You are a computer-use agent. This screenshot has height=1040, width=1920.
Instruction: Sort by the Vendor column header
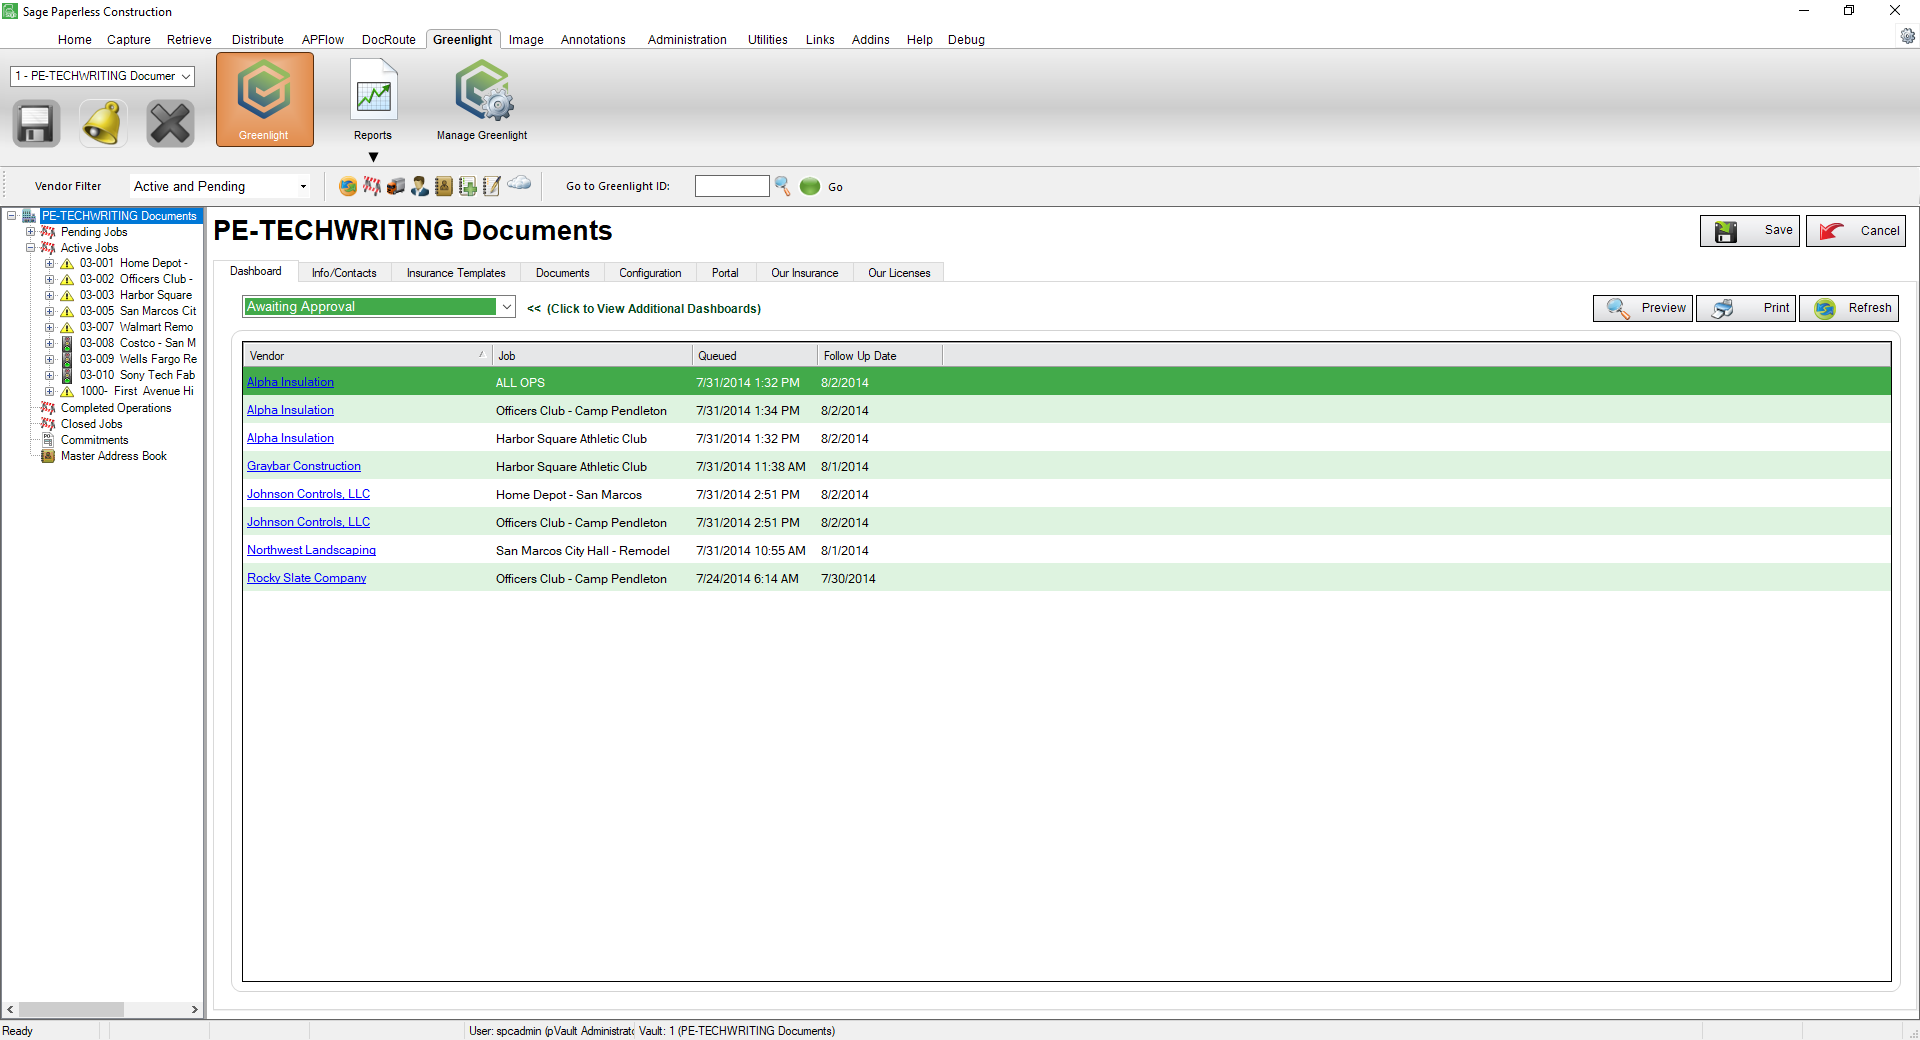[x=367, y=356]
